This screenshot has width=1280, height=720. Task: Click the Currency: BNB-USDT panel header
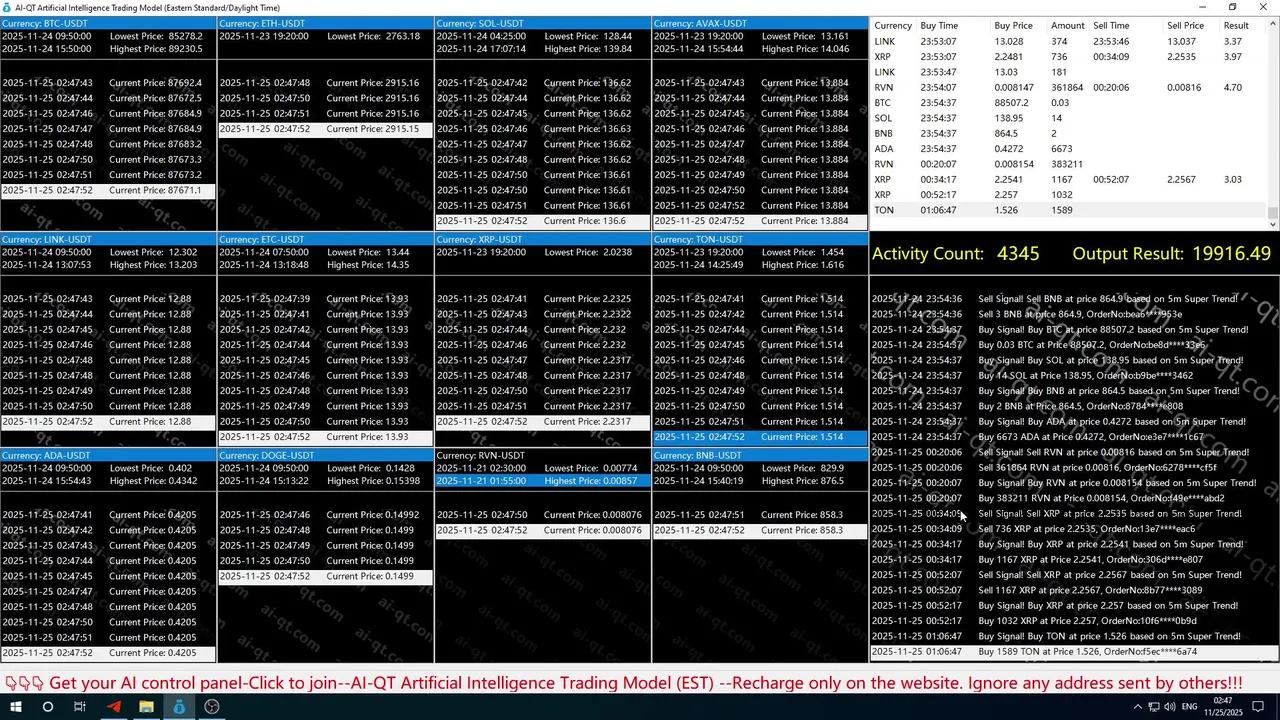[760, 455]
